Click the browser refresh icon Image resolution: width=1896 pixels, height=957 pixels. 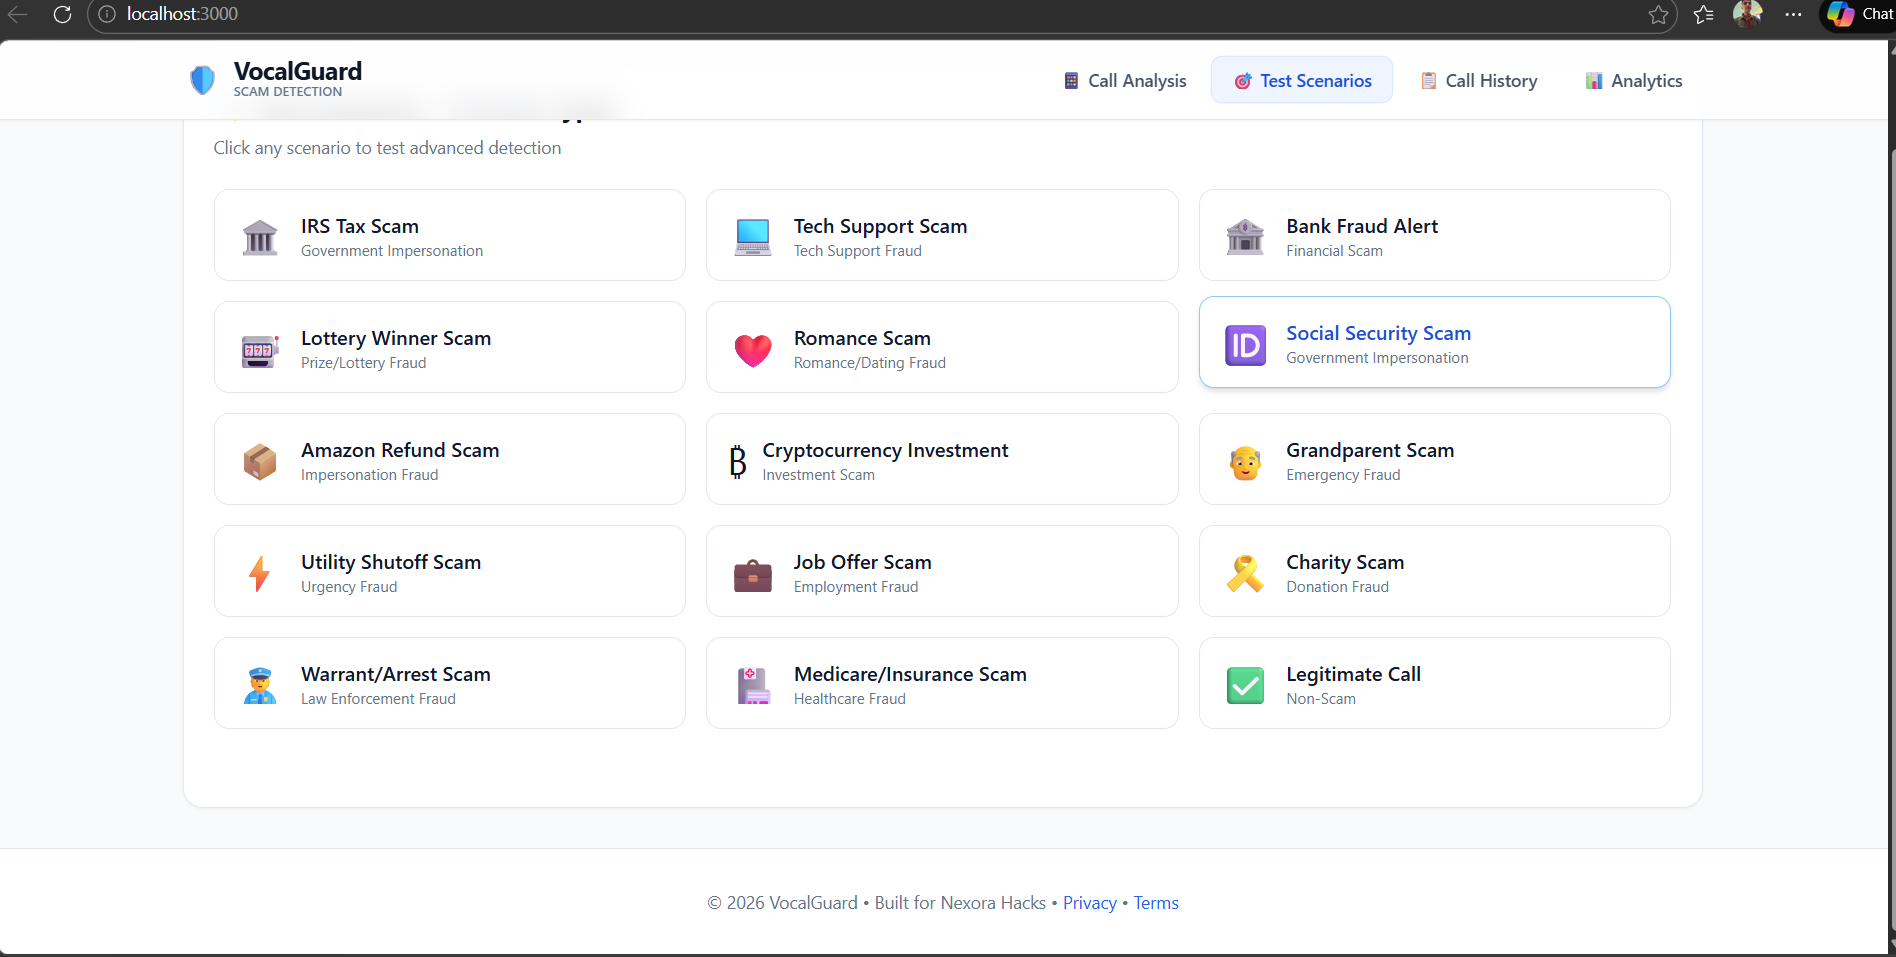pos(62,14)
